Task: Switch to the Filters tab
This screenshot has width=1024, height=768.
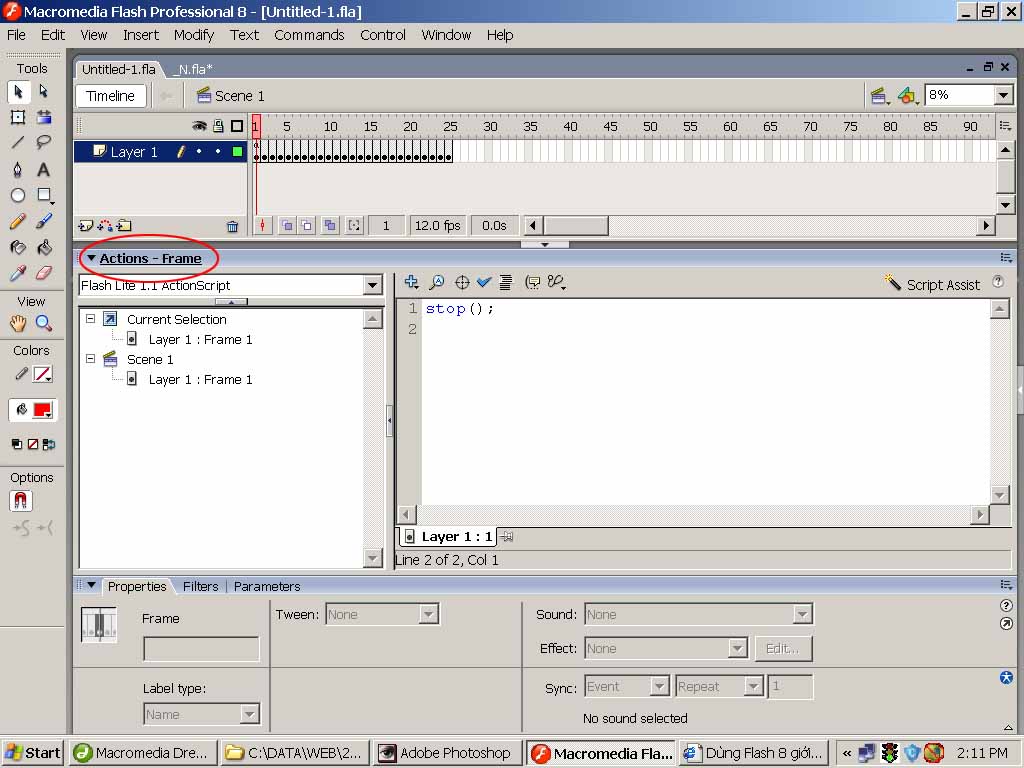Action: tap(200, 586)
